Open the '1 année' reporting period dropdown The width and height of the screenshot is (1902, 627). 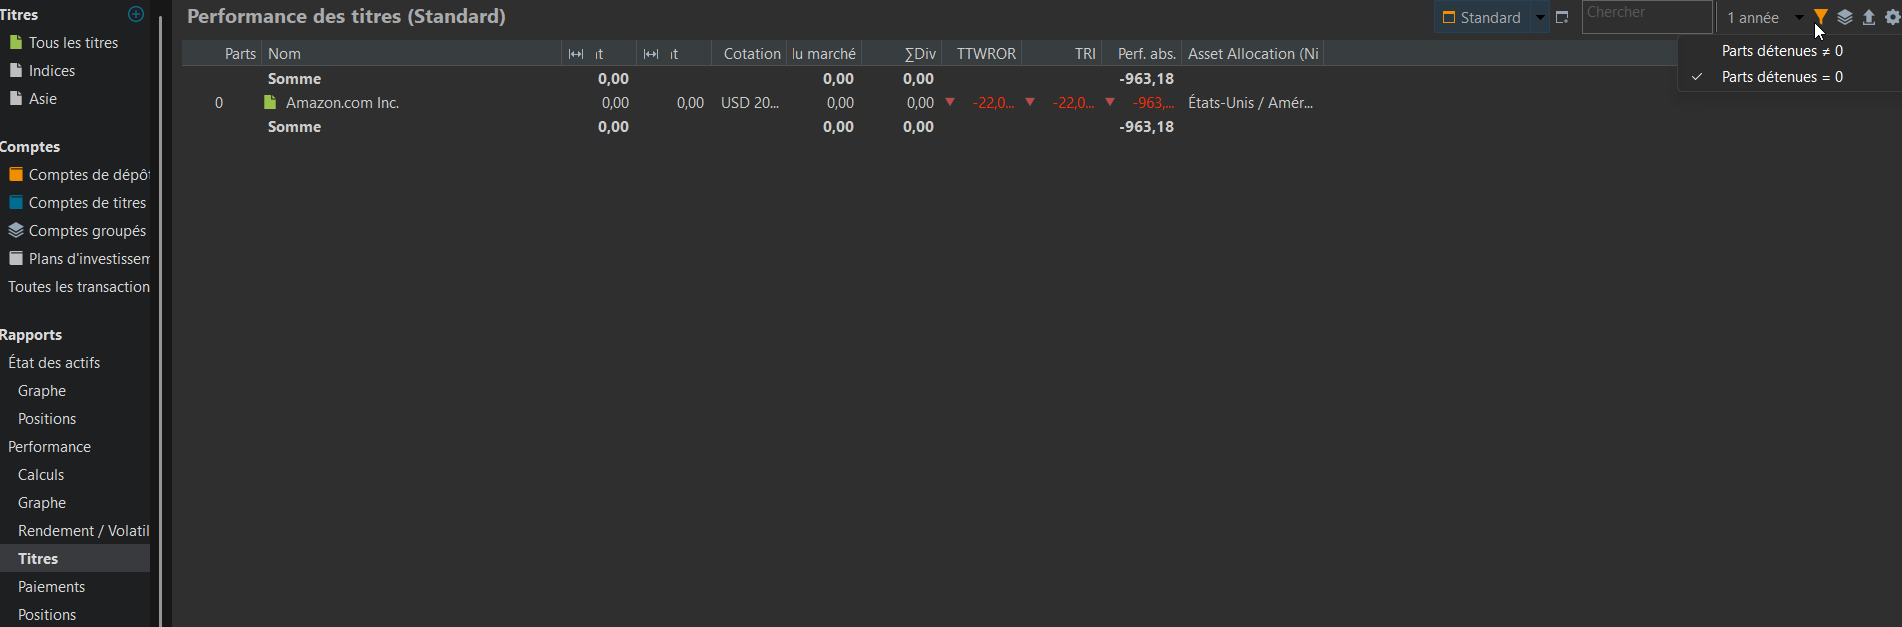coord(1764,18)
